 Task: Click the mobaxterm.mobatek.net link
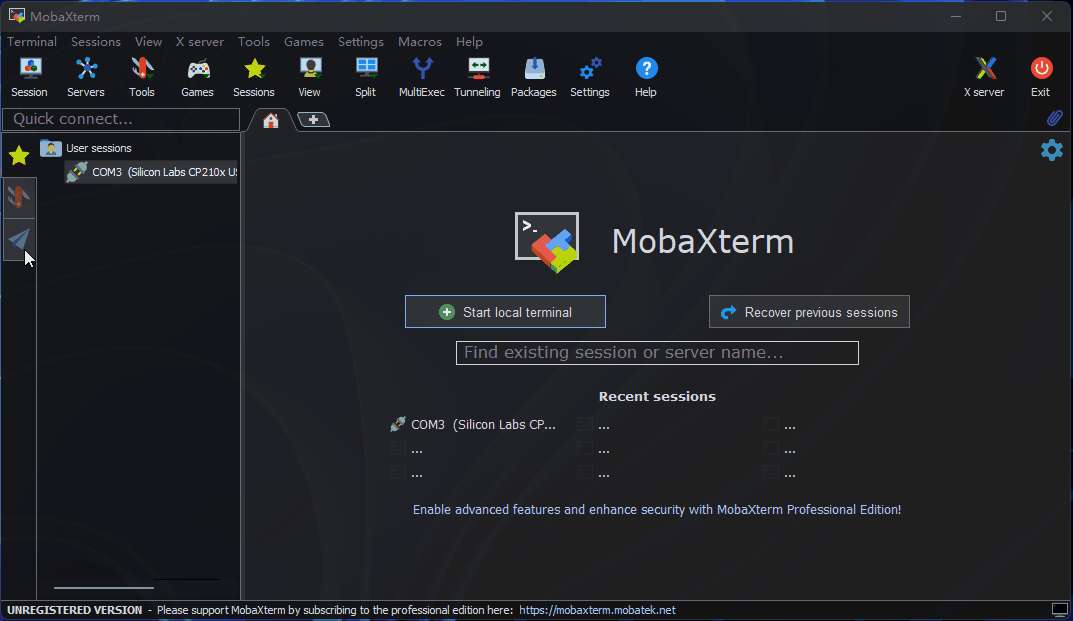[597, 610]
